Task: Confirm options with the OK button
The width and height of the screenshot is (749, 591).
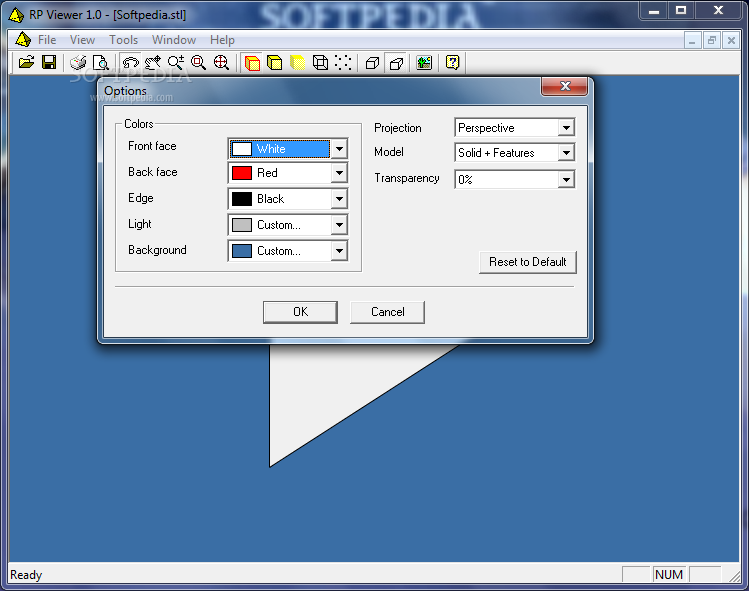Action: point(300,312)
